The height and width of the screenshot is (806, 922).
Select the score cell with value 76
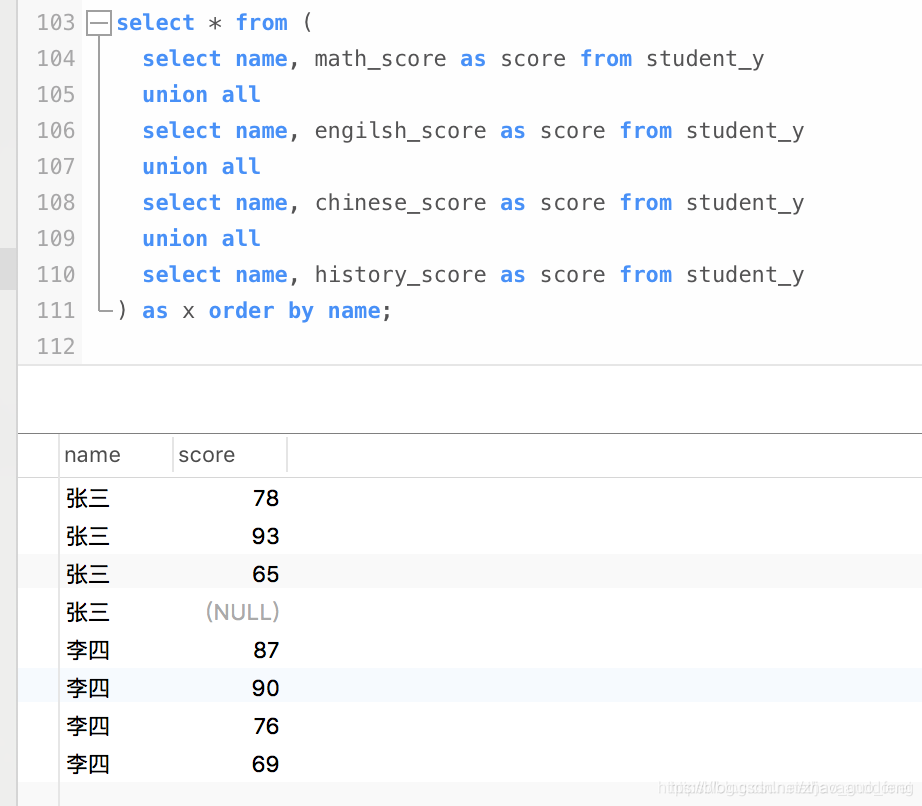pyautogui.click(x=230, y=726)
